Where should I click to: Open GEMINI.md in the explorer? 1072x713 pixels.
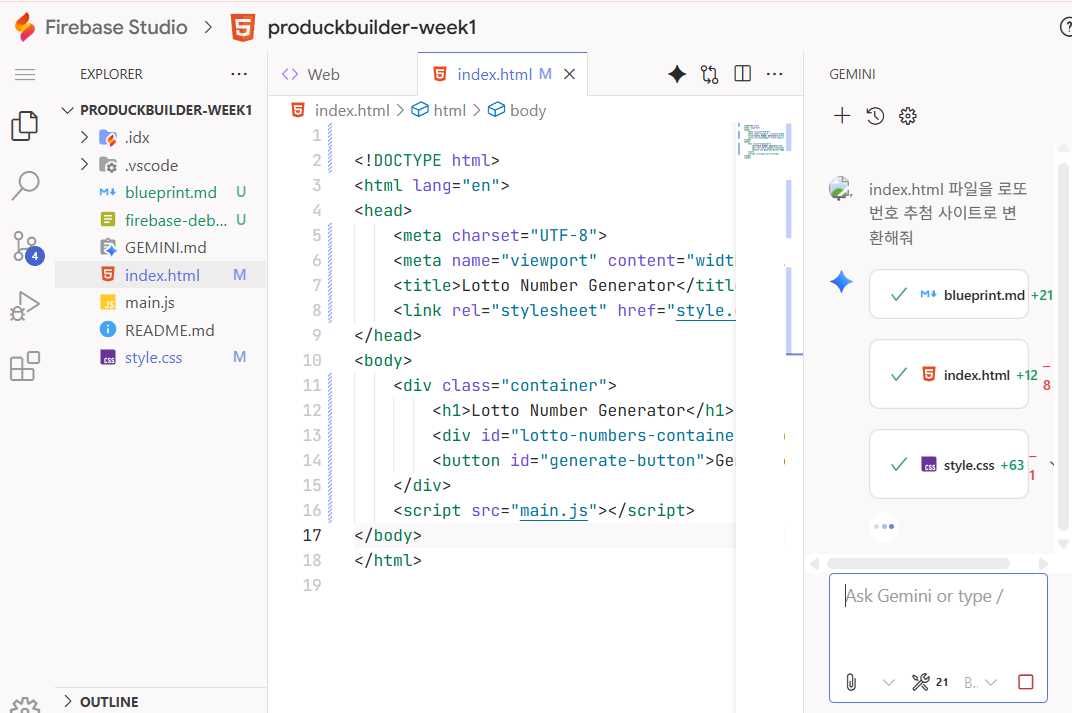coord(160,247)
